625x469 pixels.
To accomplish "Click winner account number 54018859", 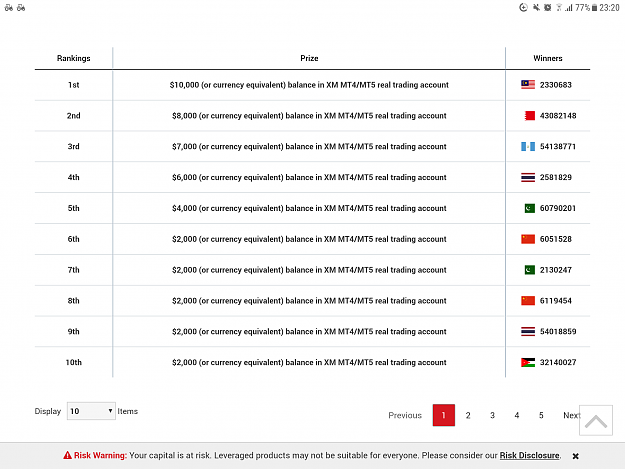I will (x=558, y=332).
